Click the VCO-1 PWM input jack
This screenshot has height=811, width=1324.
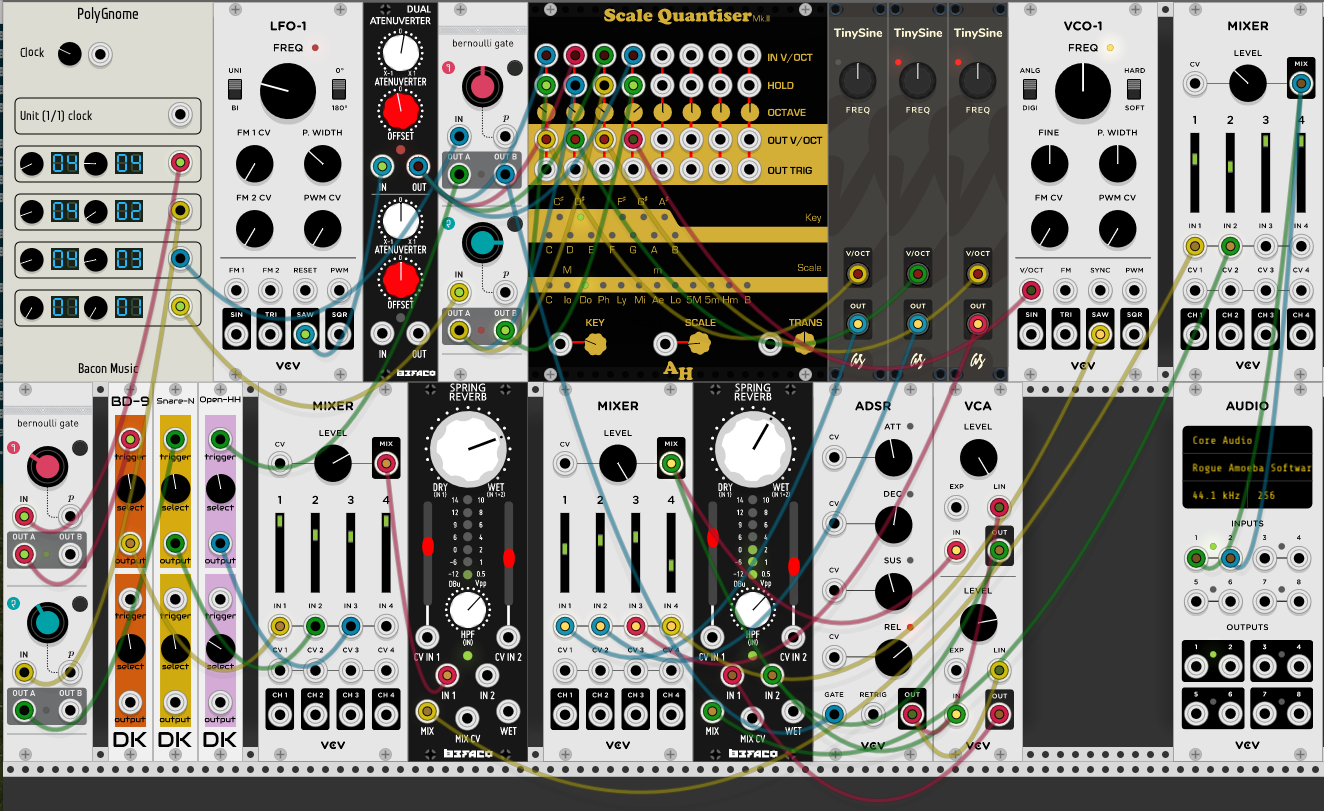pos(1135,291)
